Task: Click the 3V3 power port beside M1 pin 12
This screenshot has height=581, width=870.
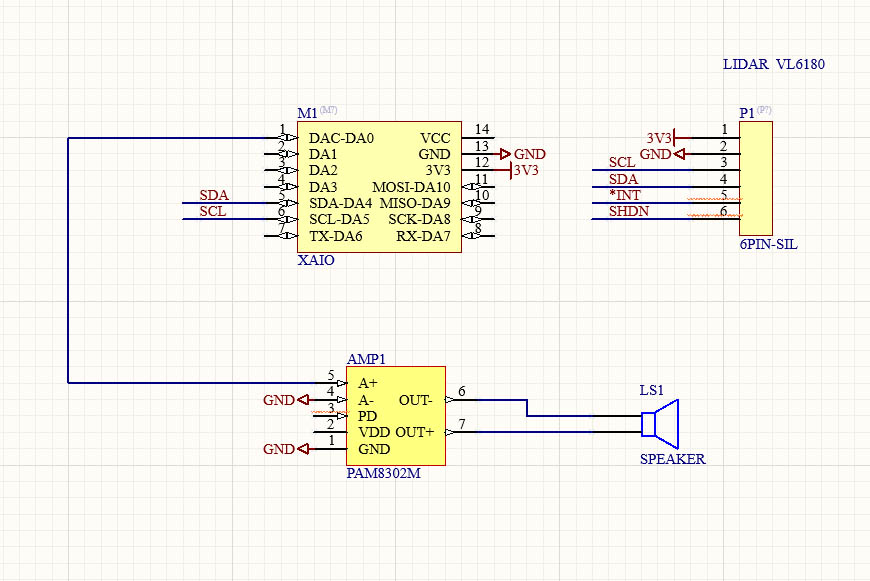Action: pos(525,171)
